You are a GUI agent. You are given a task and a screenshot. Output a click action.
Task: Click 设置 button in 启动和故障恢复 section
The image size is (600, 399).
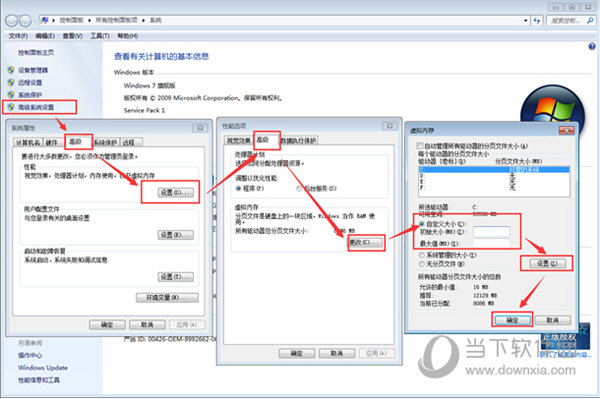176,277
